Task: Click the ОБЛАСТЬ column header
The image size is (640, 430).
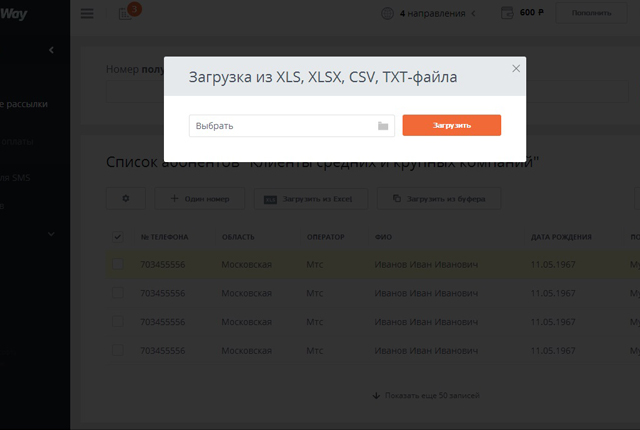Action: [238, 237]
